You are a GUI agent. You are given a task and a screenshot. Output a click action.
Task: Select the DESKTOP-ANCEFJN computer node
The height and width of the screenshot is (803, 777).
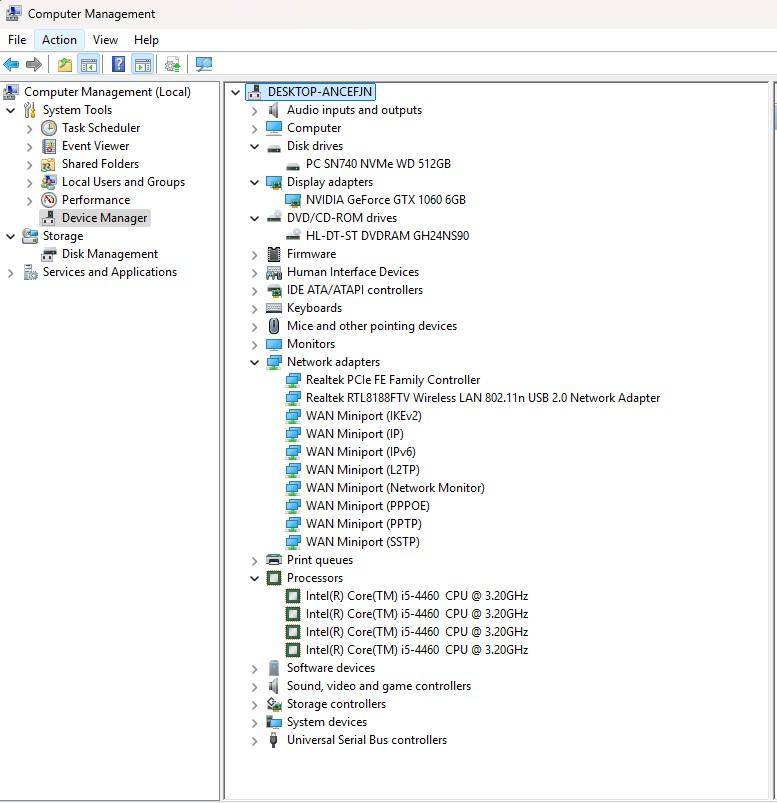point(320,92)
